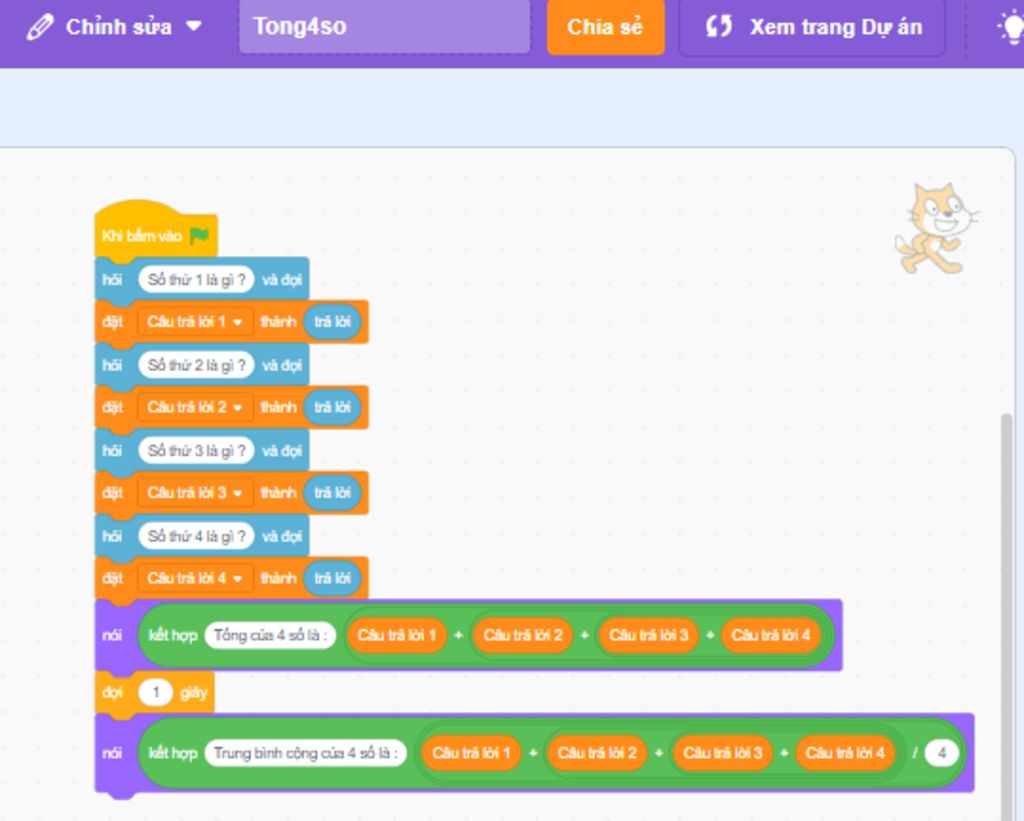
Task: Edit question text Số thứ 3 là gì ?
Action: coord(196,451)
